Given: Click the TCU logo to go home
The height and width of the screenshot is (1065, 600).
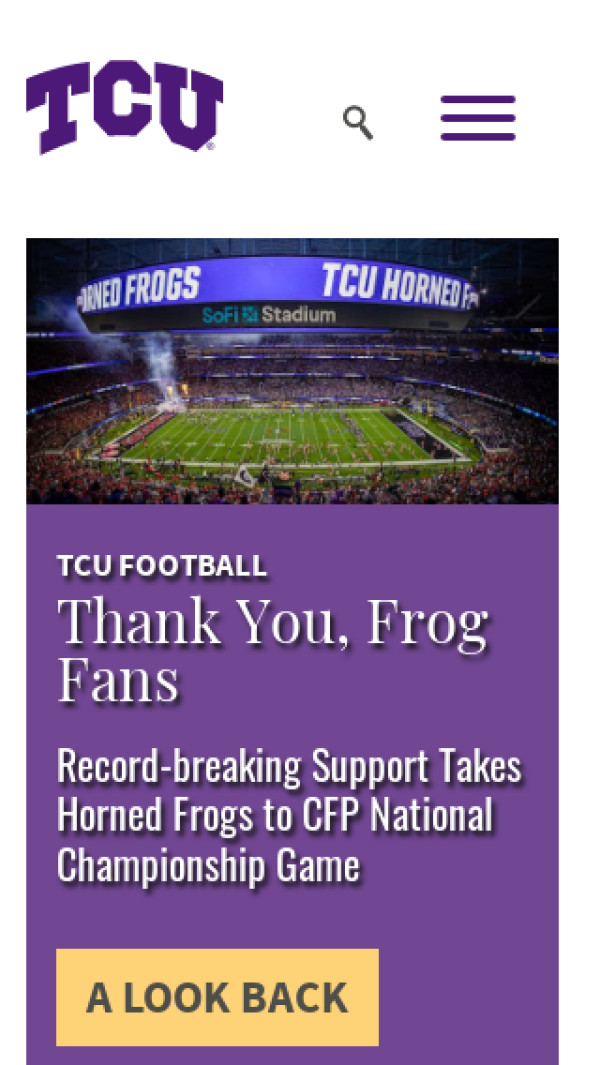Looking at the screenshot, I should 124,107.
